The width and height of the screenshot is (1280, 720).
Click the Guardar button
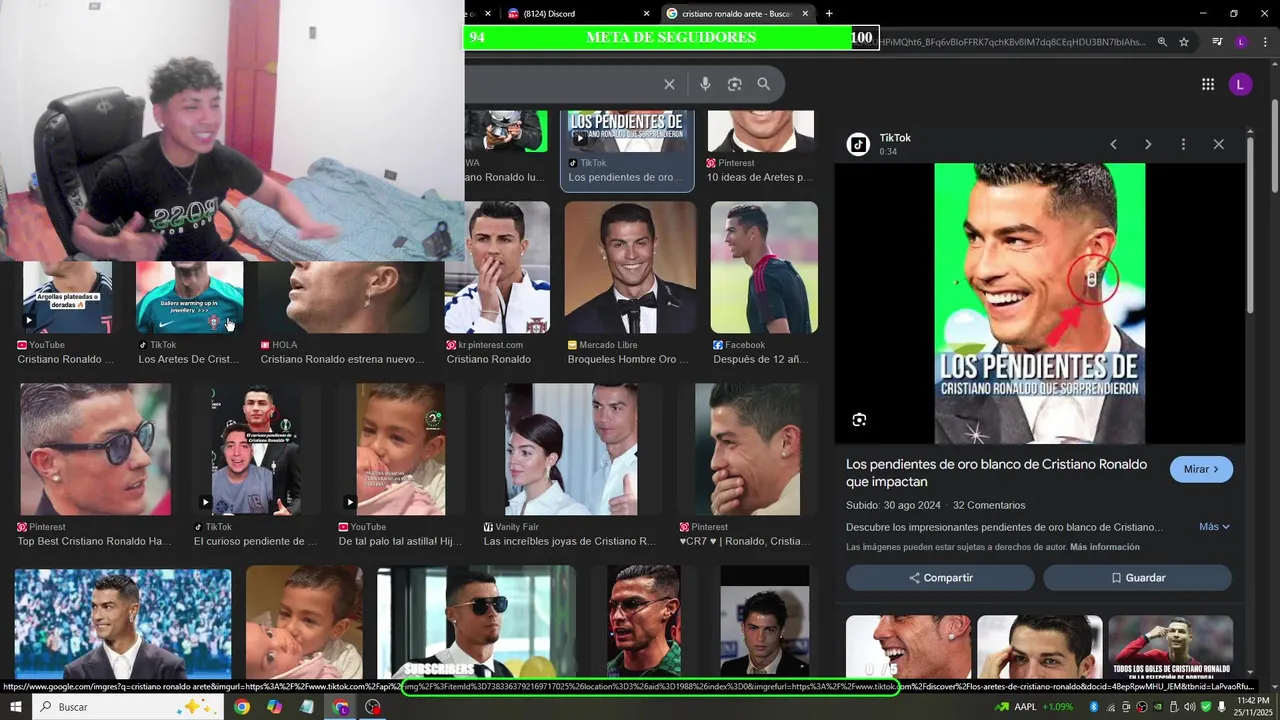pos(1137,578)
